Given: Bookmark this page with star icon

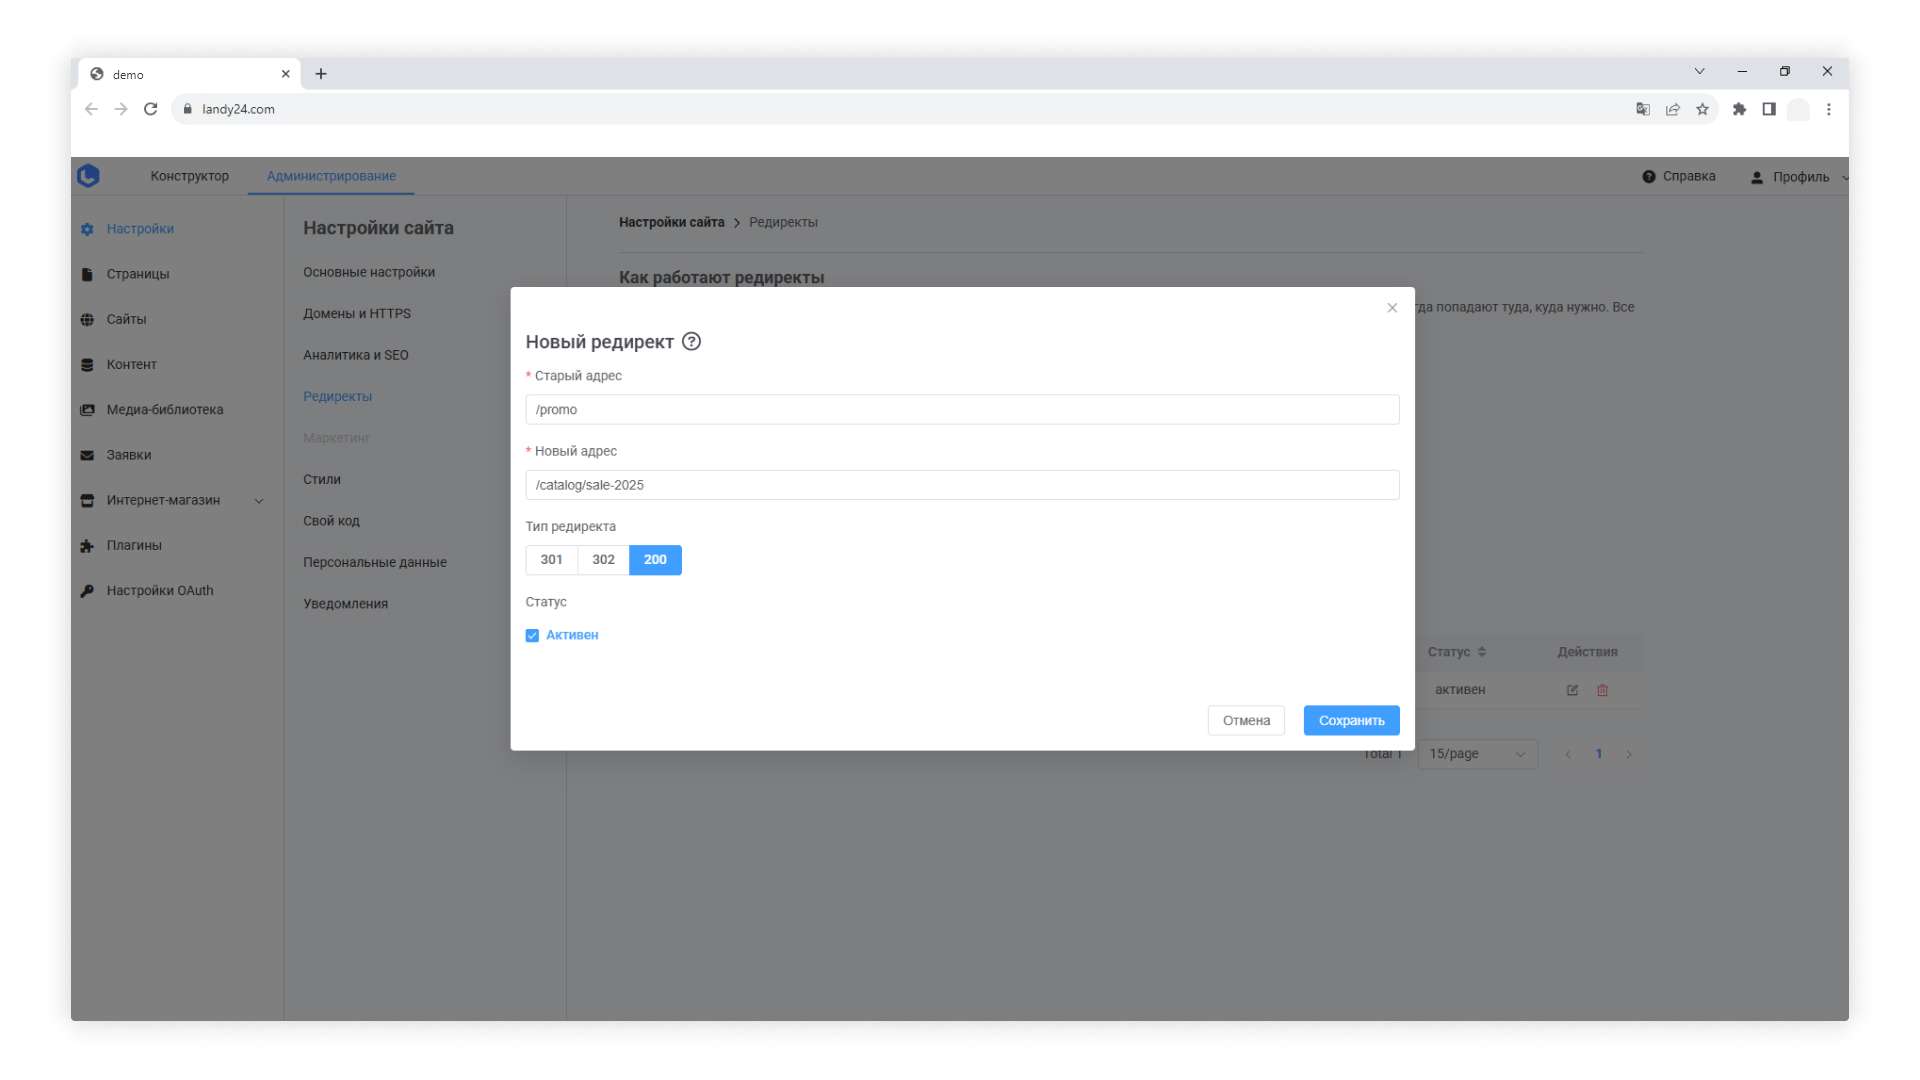Looking at the screenshot, I should pyautogui.click(x=1702, y=109).
